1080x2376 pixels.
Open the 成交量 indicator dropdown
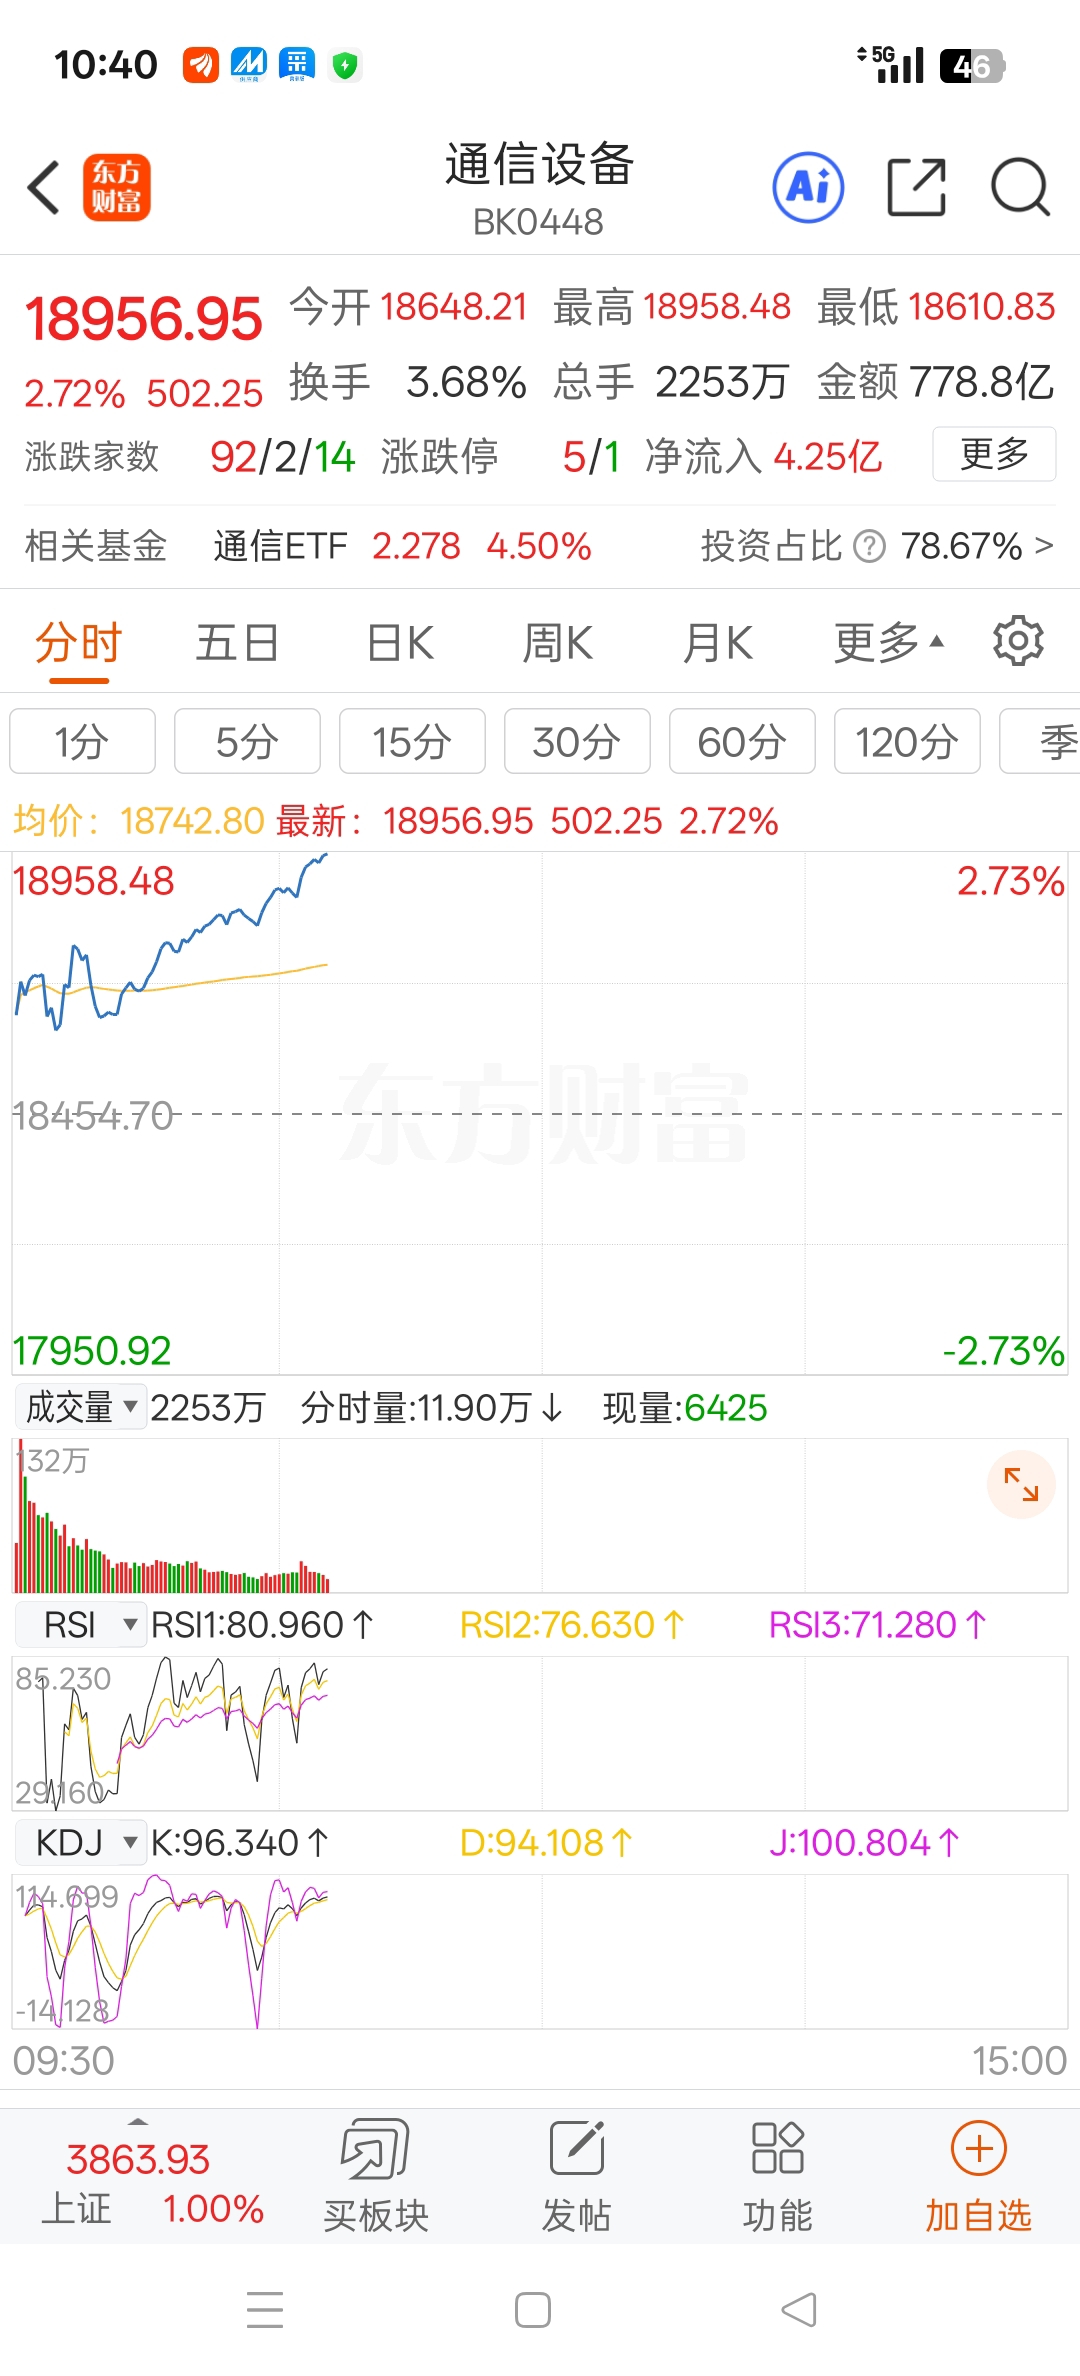(x=81, y=1407)
